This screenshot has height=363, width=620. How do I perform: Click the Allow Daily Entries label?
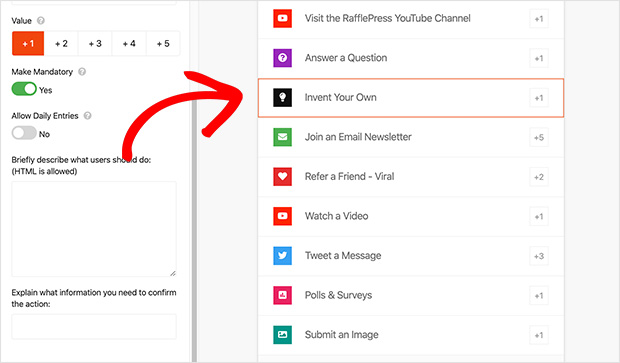click(45, 115)
